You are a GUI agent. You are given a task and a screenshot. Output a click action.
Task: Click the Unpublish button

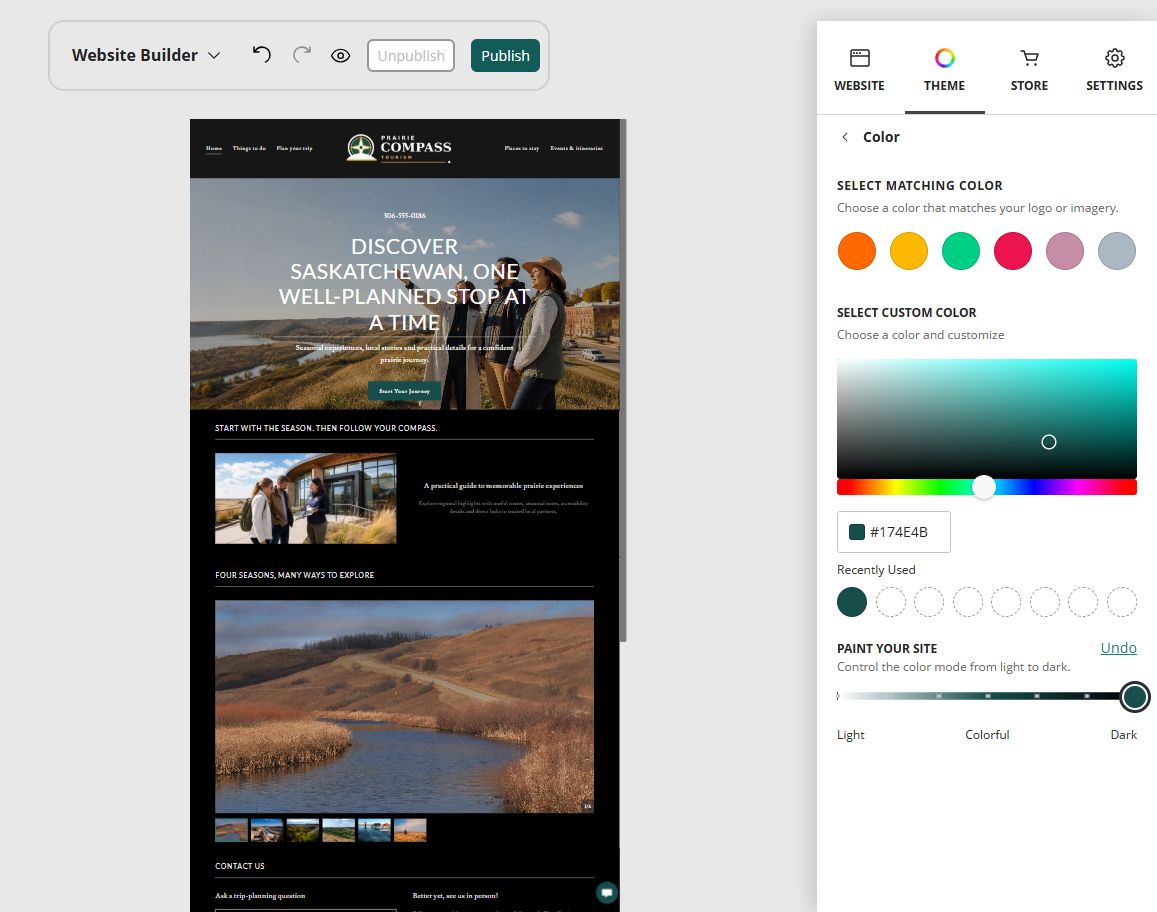(411, 55)
